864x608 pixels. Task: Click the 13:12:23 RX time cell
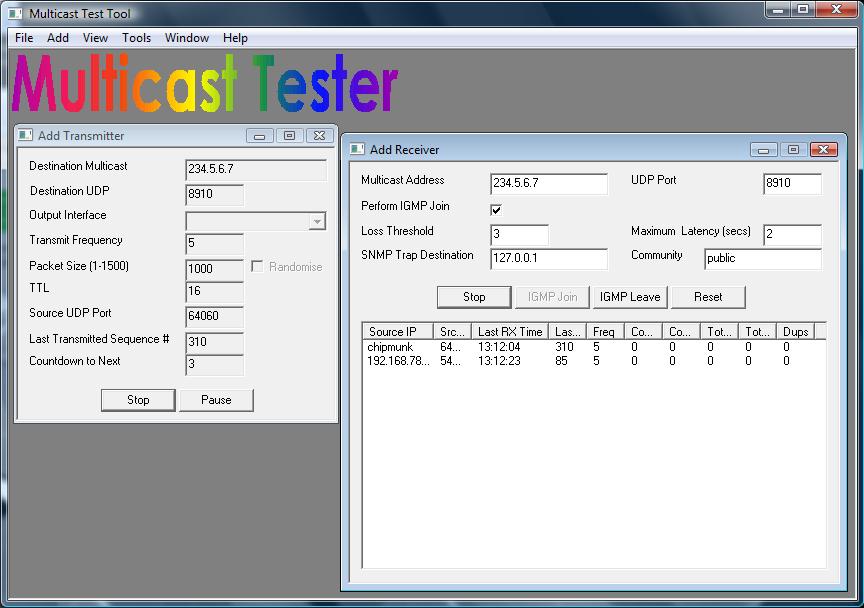[499, 361]
